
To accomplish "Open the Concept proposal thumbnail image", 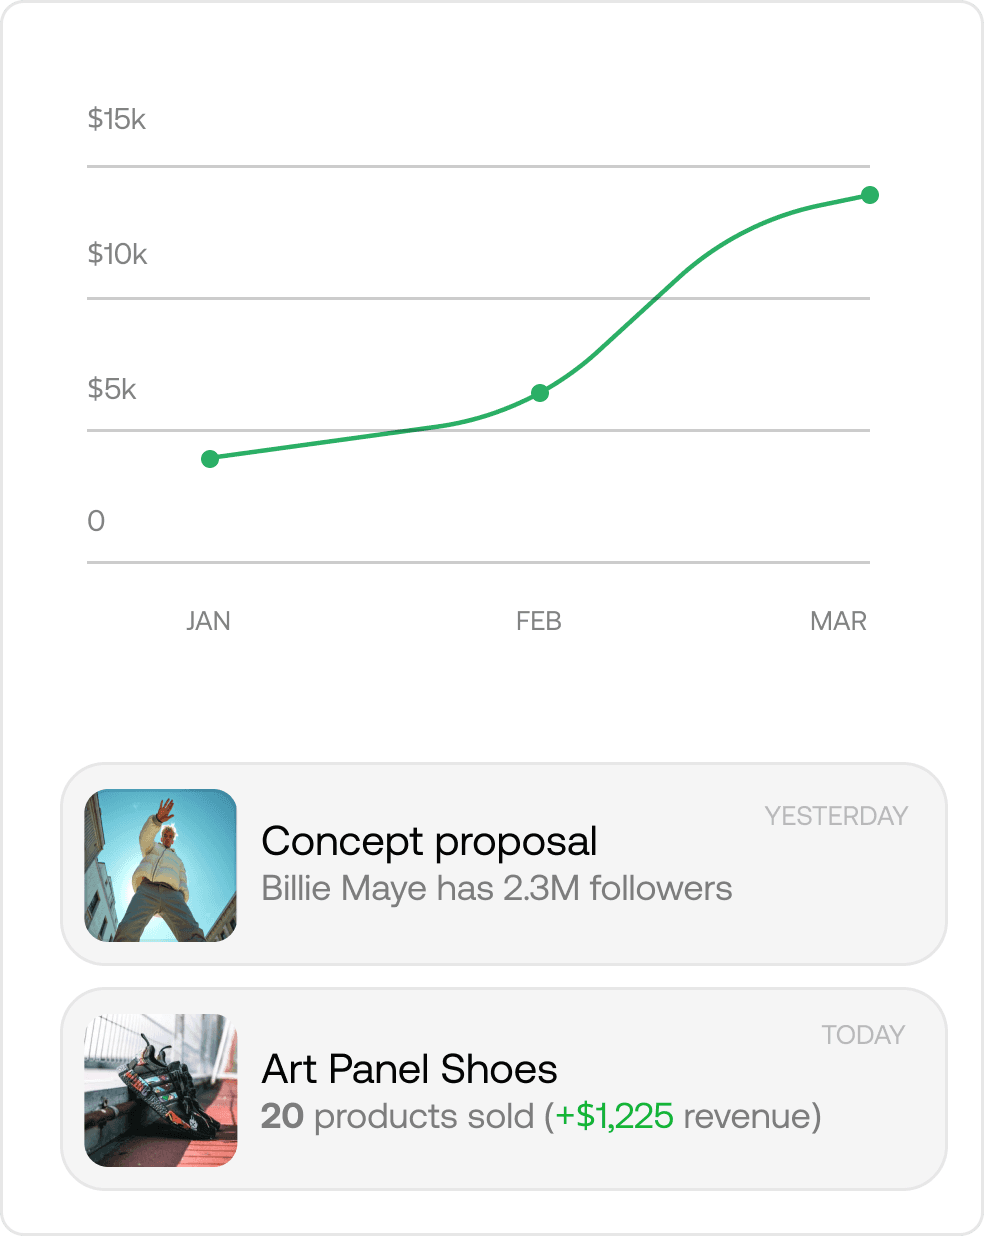I will (x=161, y=865).
